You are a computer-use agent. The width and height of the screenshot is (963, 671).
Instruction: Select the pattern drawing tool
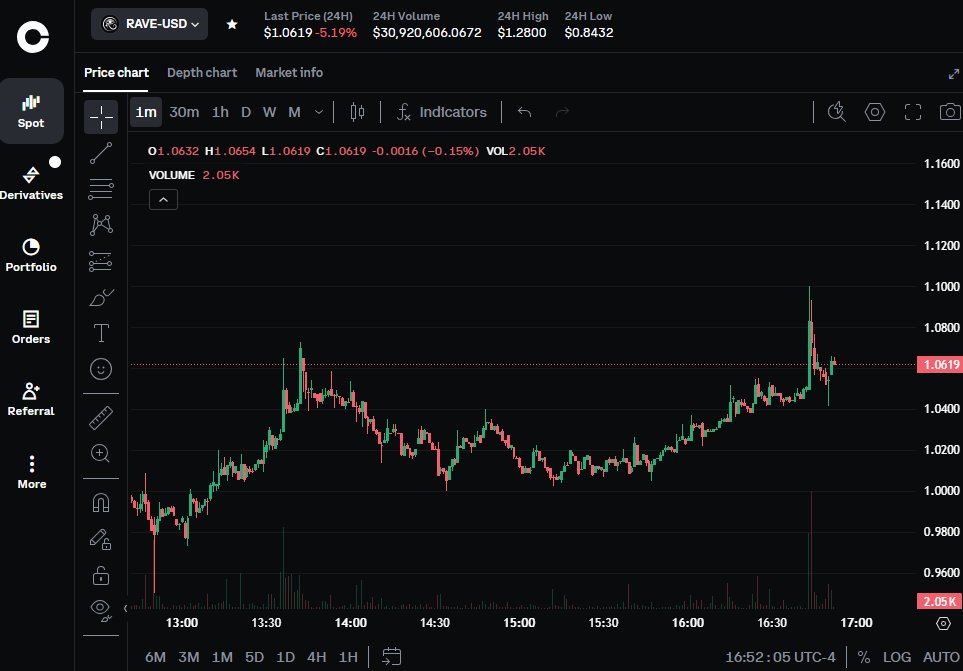(x=101, y=225)
